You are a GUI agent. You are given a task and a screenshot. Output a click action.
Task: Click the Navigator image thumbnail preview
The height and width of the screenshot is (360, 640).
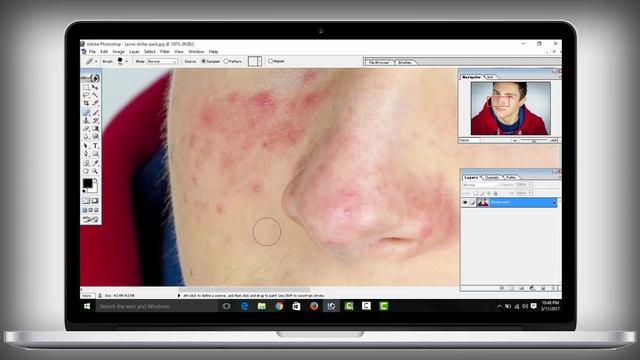coord(511,108)
